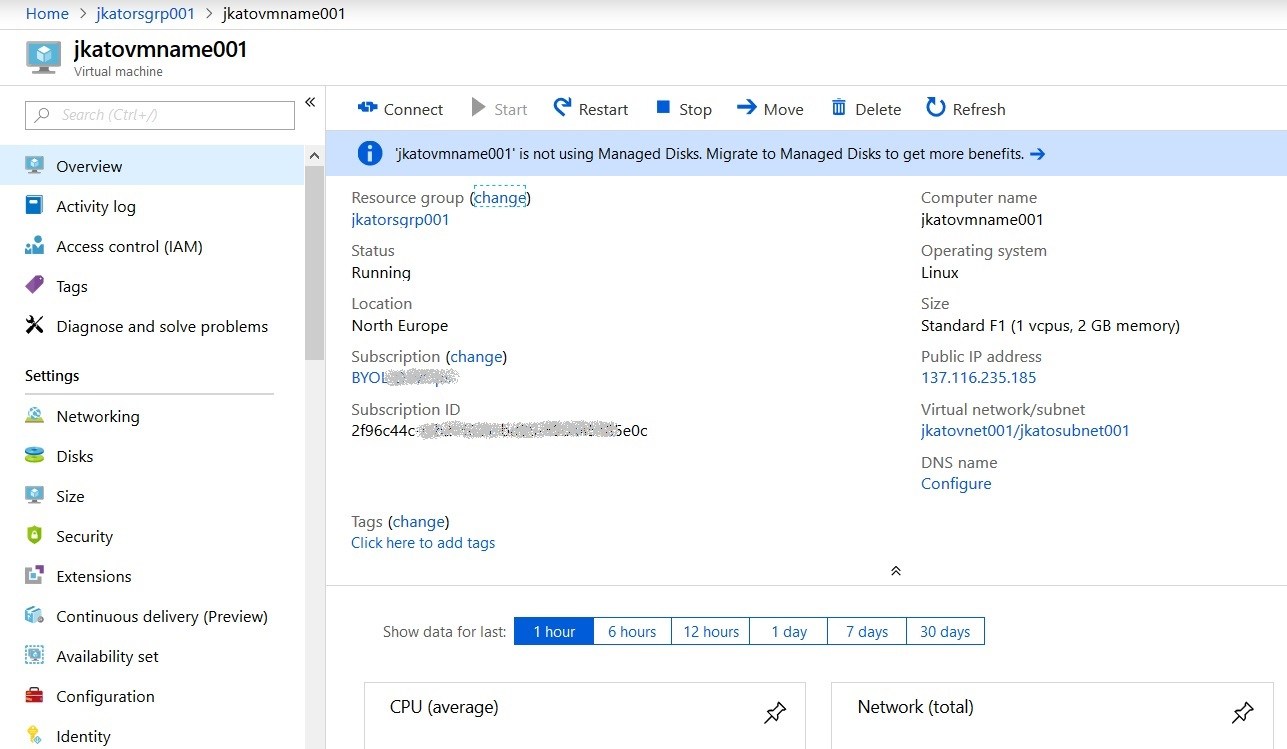
Task: Select the 'Standard F1 (1 vcpus, 2 GB memory)' text
Action: click(x=1050, y=326)
